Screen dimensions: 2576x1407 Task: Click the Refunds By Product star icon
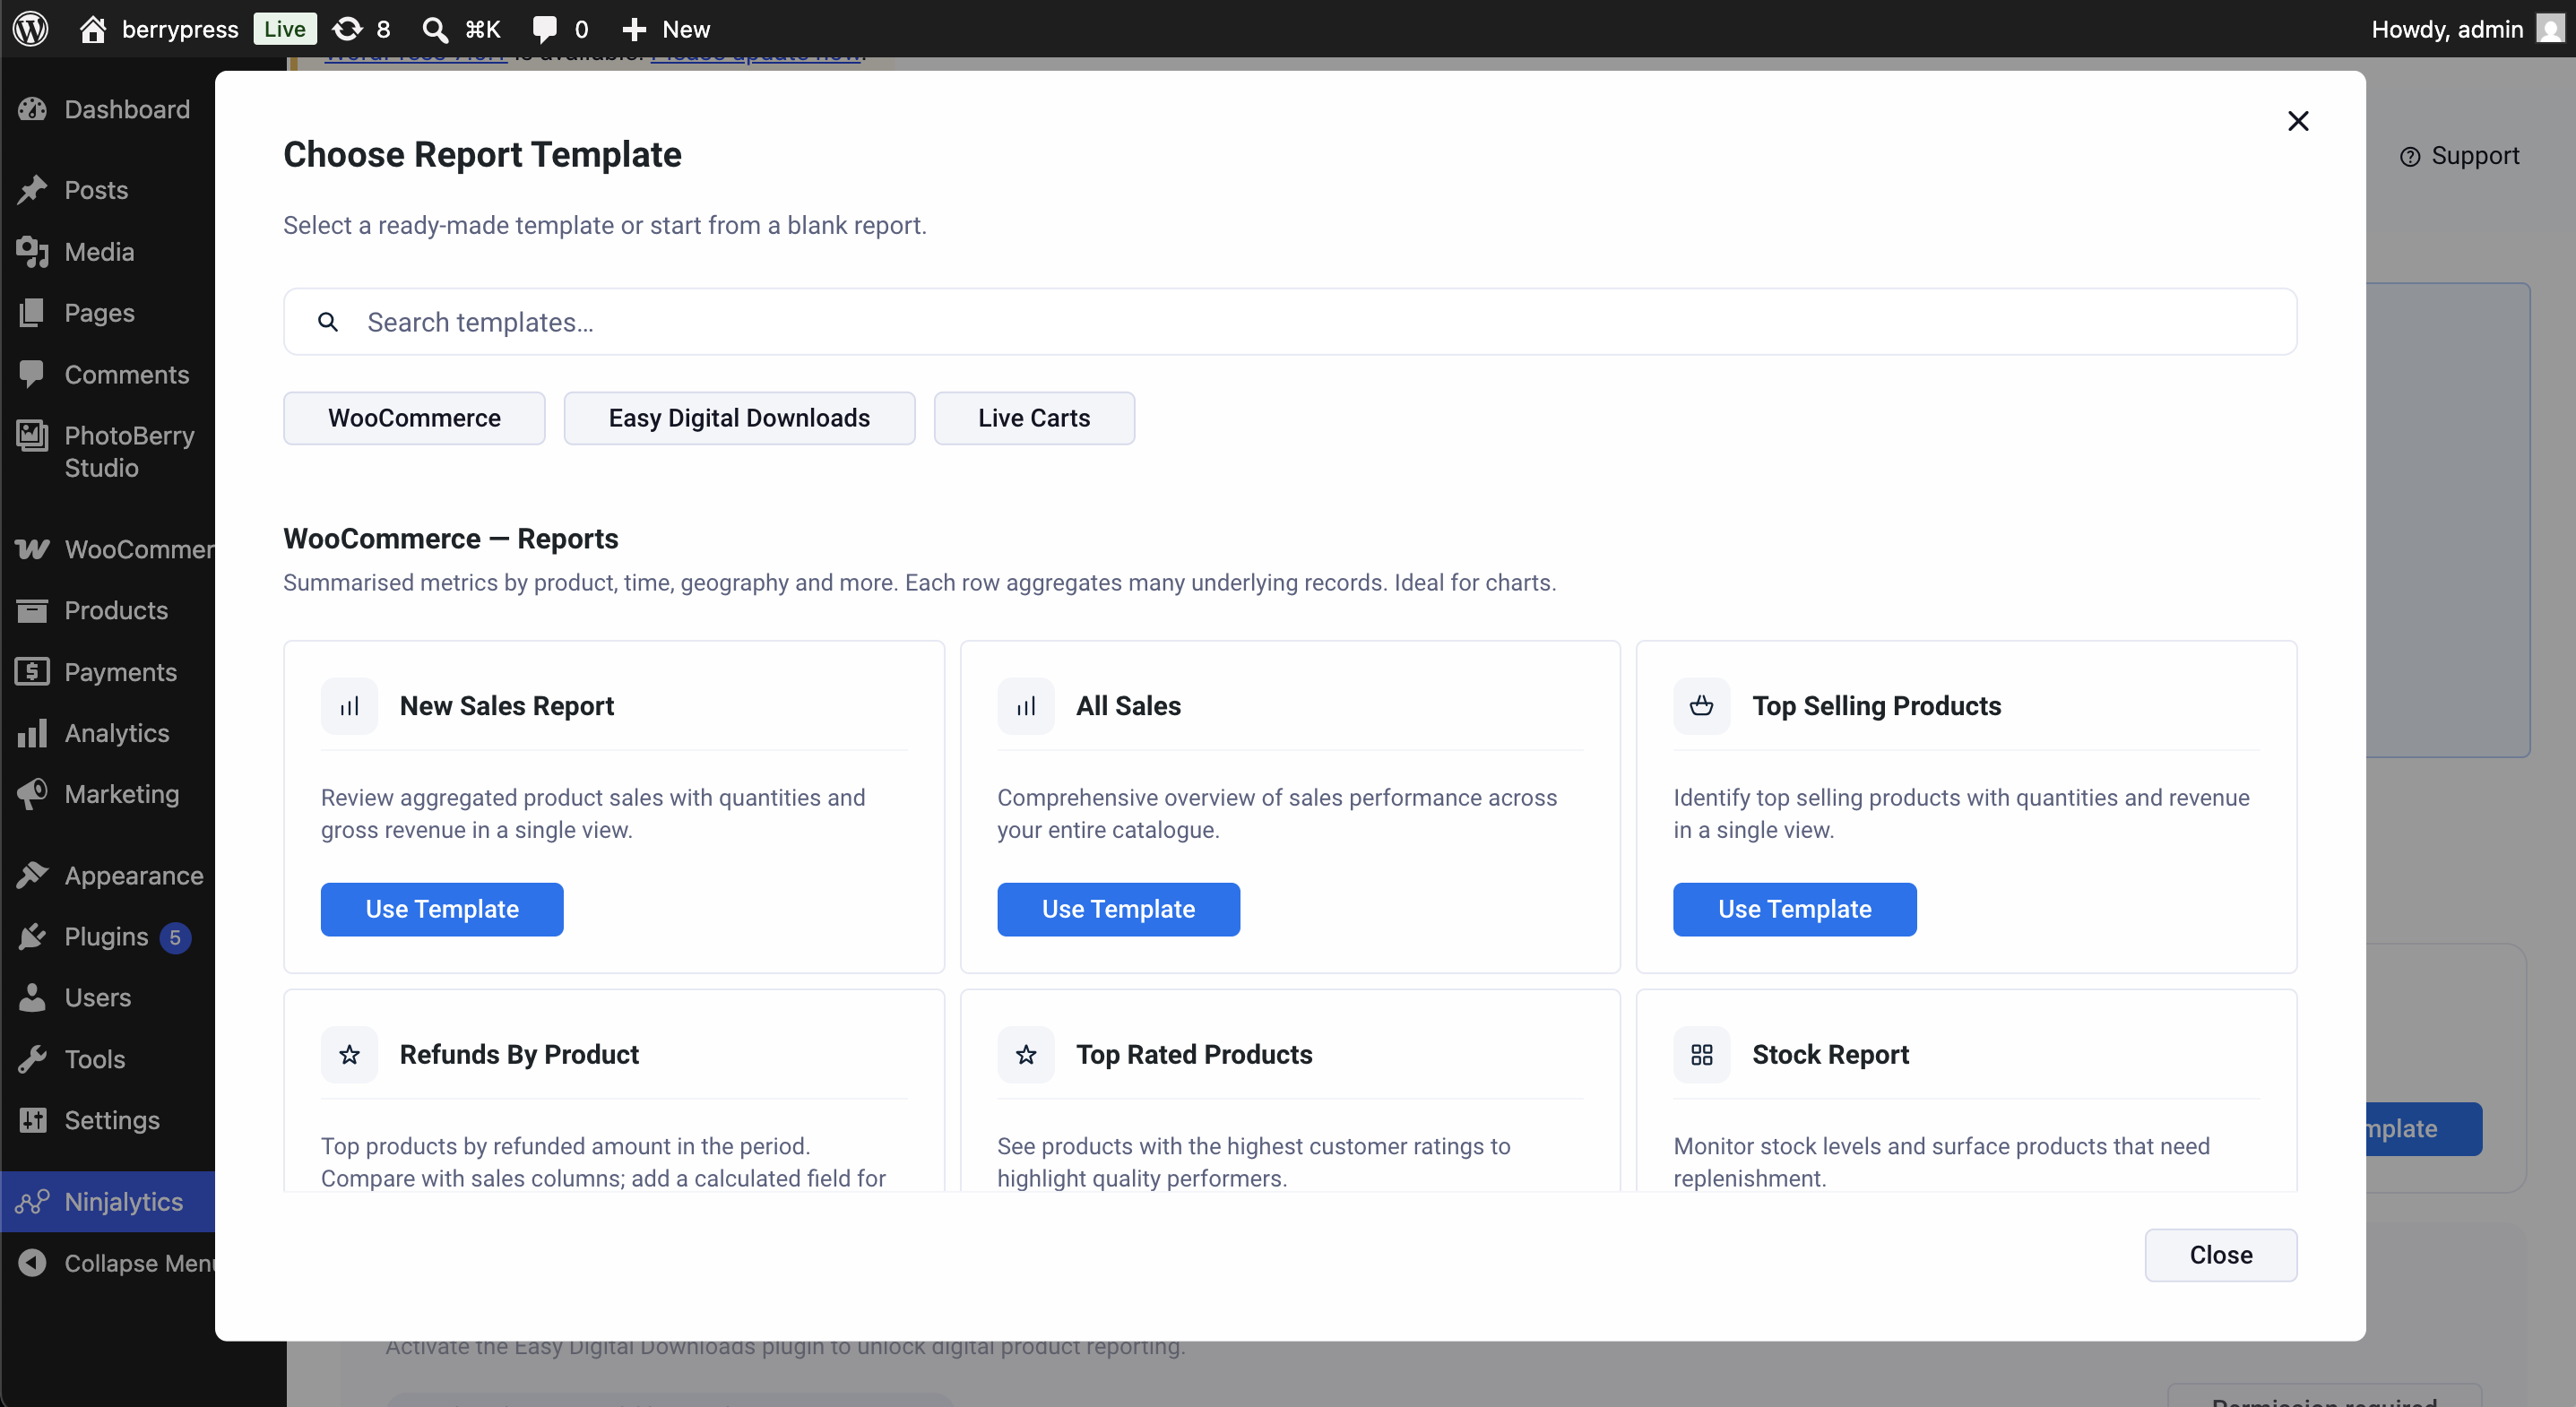click(x=349, y=1054)
